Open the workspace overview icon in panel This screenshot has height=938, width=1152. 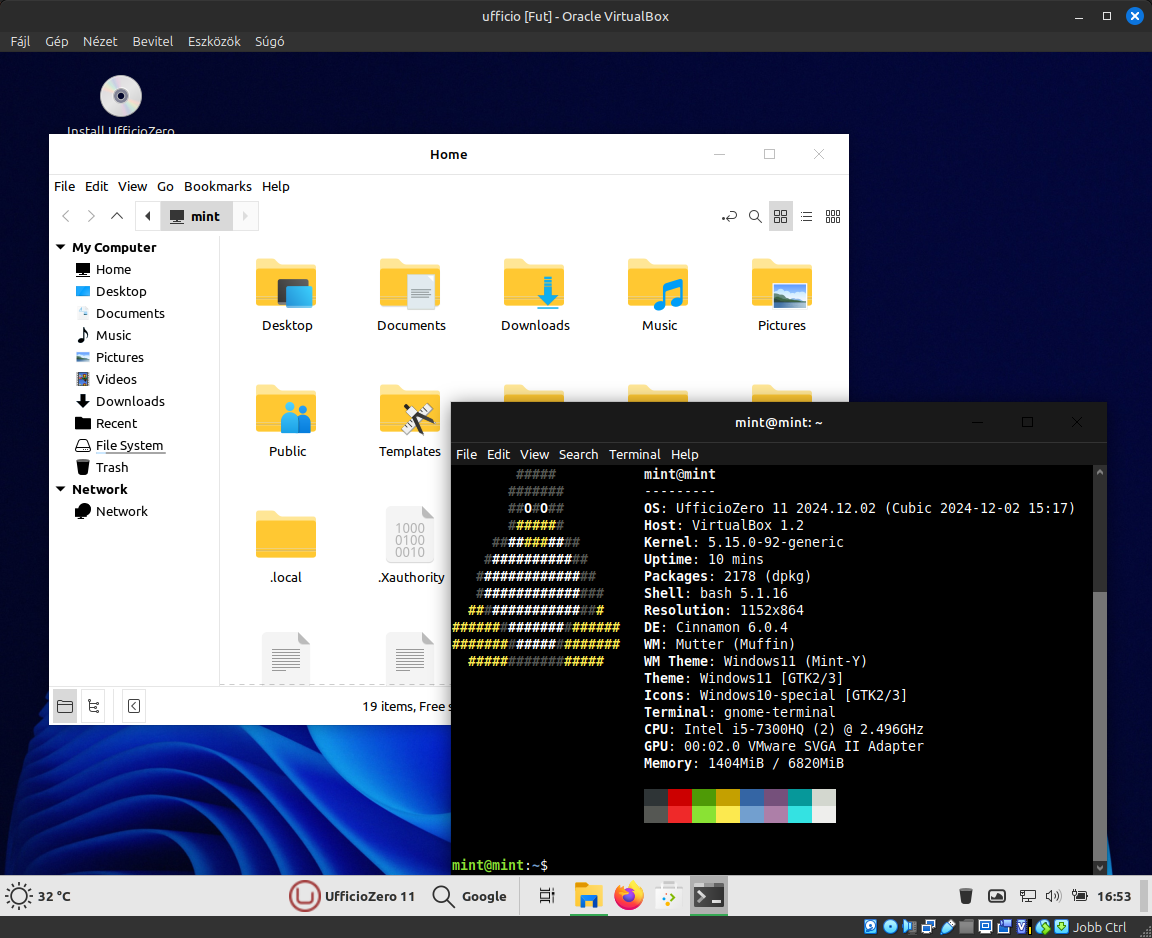547,896
